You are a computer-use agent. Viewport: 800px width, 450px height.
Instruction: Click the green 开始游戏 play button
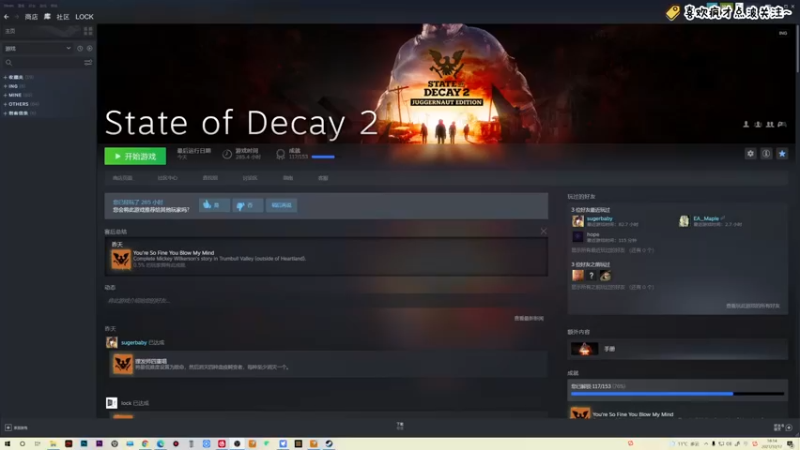[135, 156]
